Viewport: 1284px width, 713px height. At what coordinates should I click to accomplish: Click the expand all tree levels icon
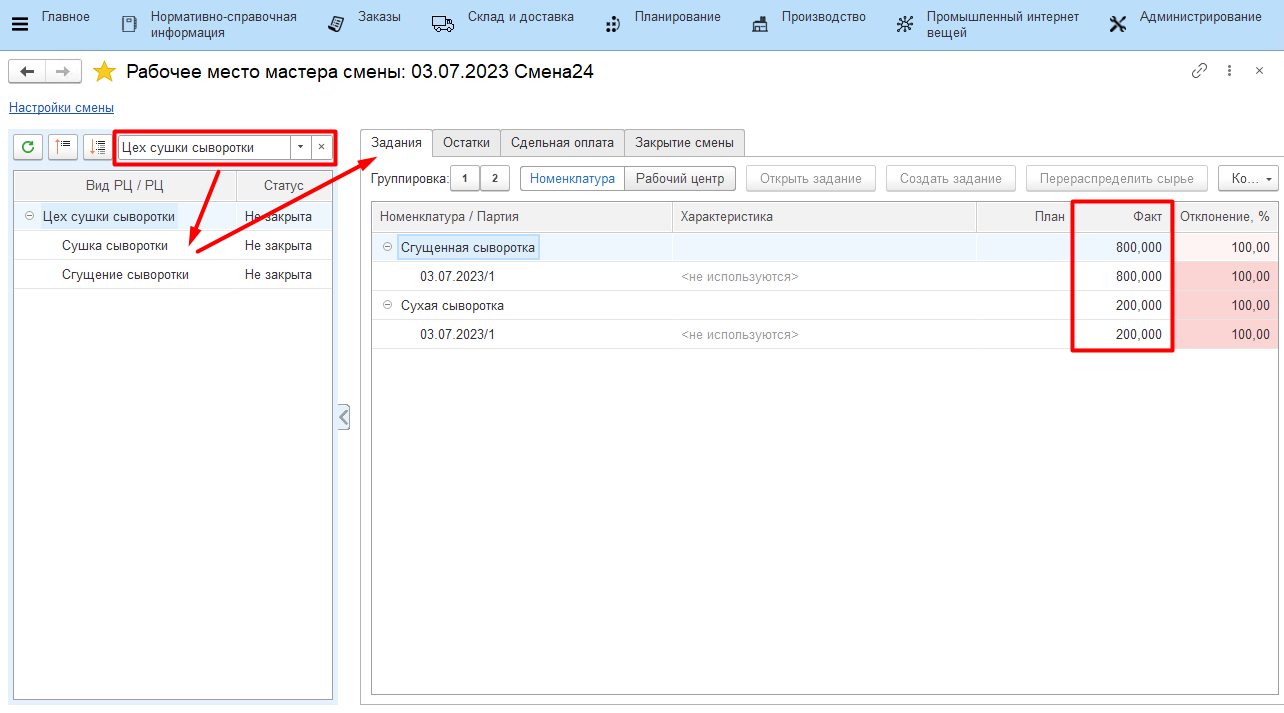(x=97, y=147)
